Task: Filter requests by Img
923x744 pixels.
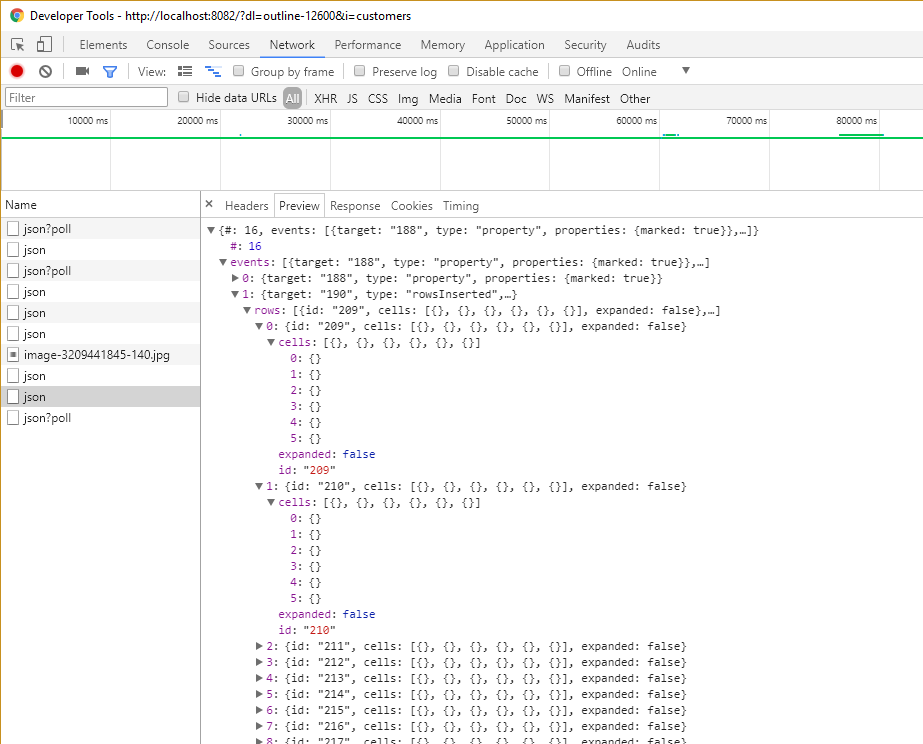Action: click(x=408, y=98)
